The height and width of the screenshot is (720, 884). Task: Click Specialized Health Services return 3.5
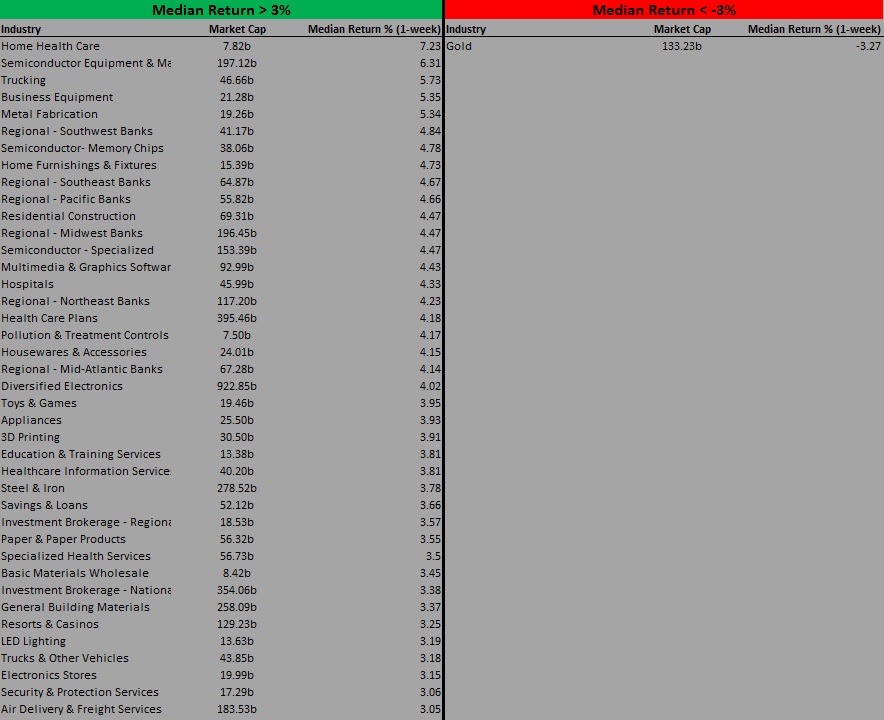[x=433, y=556]
